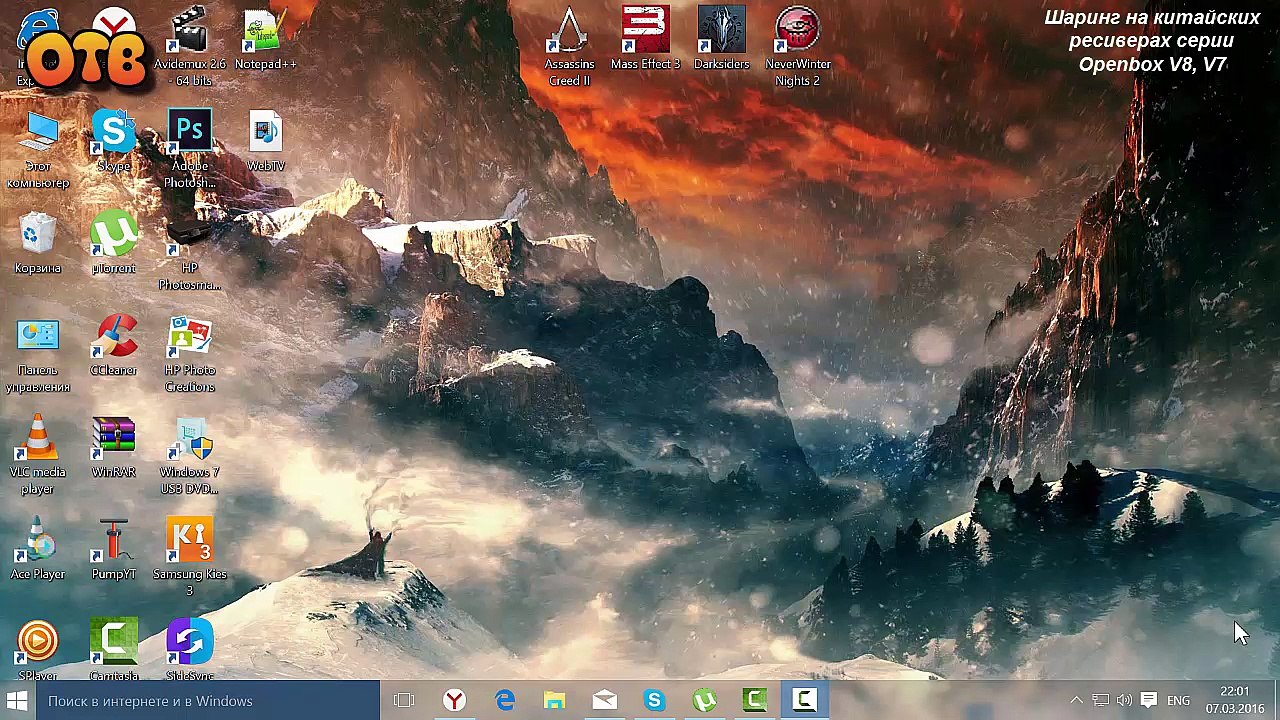Open the volume control in the tray
This screenshot has width=1280, height=720.
[1124, 701]
